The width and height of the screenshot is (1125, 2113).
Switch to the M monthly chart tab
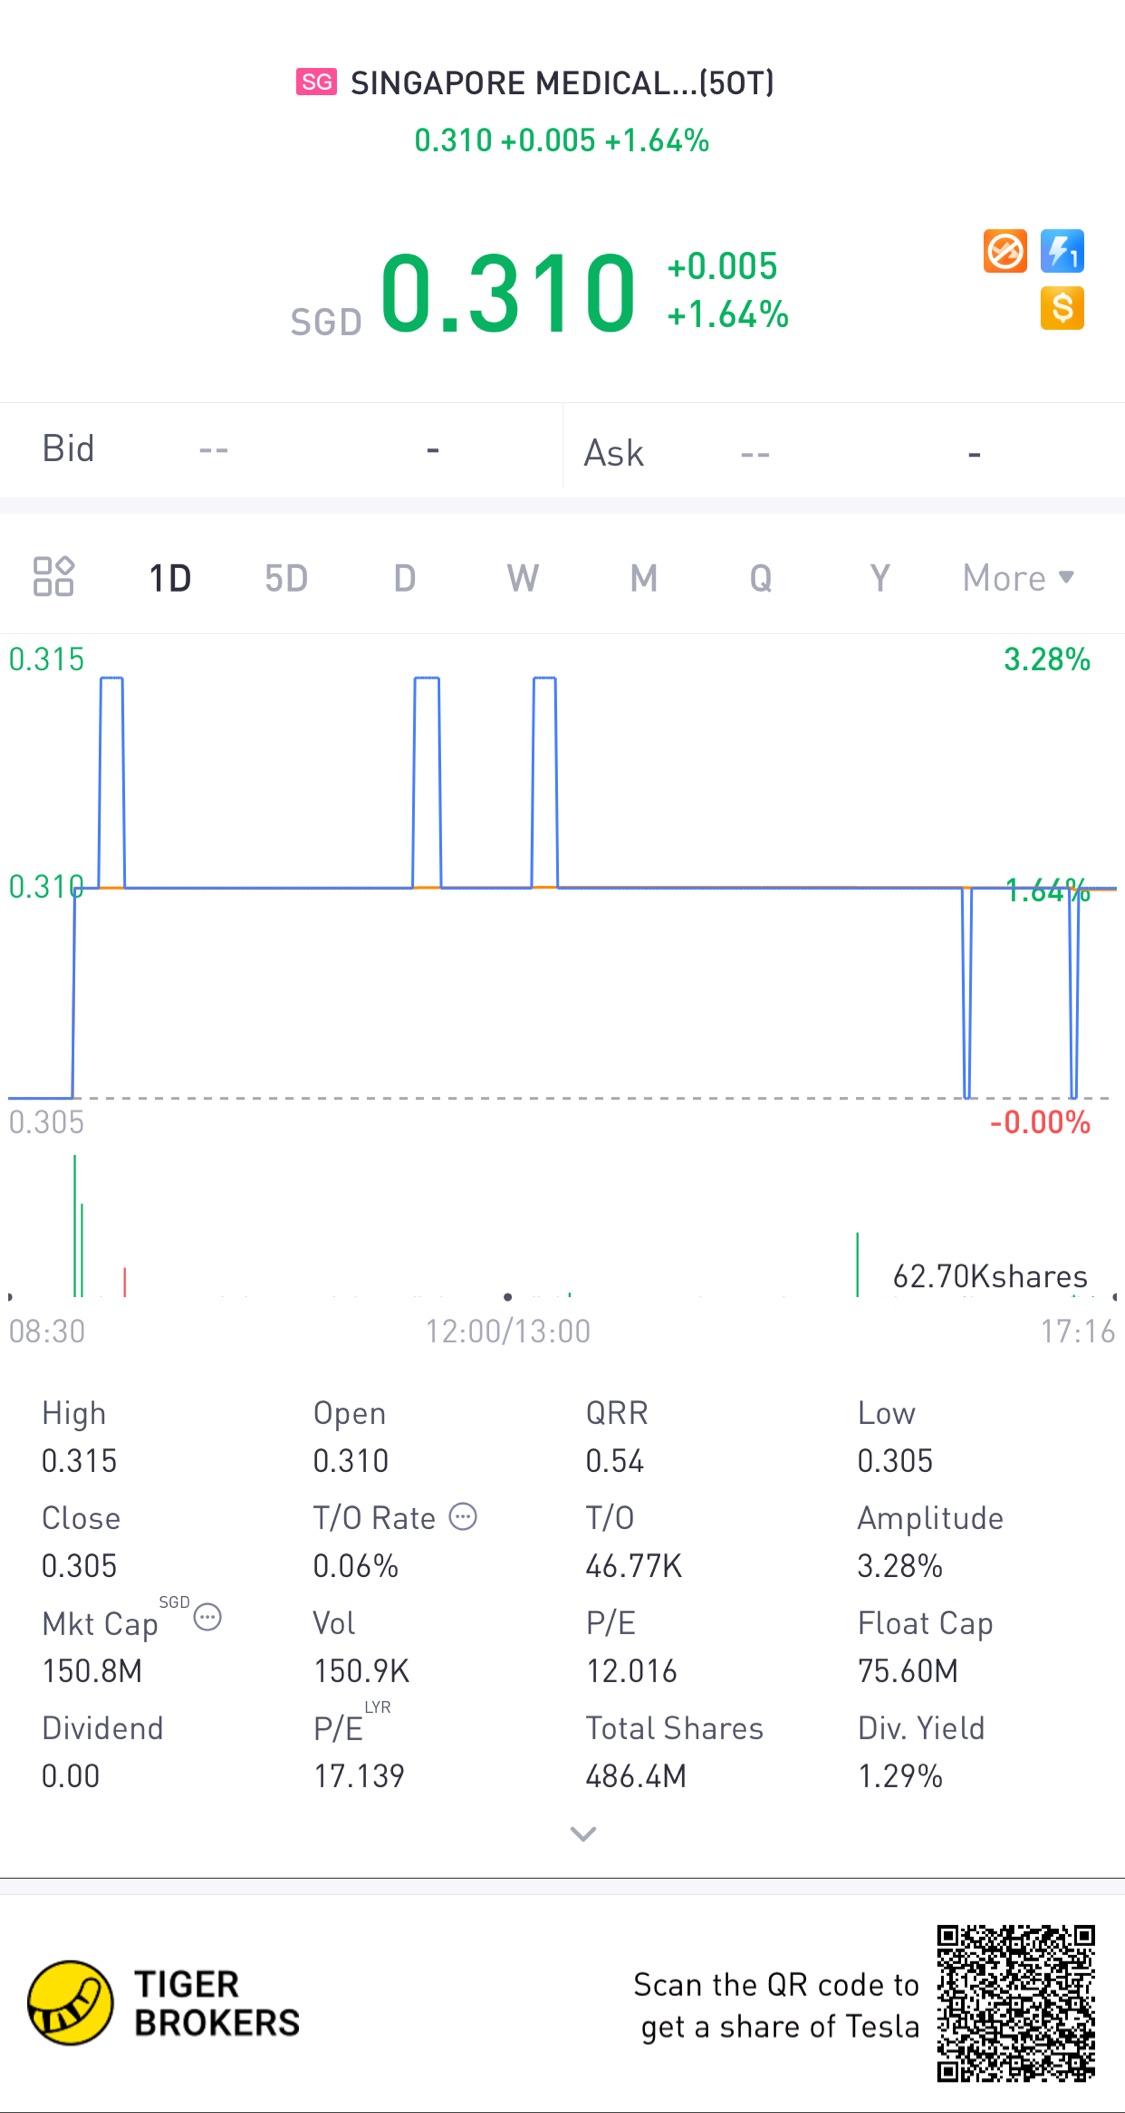coord(643,578)
